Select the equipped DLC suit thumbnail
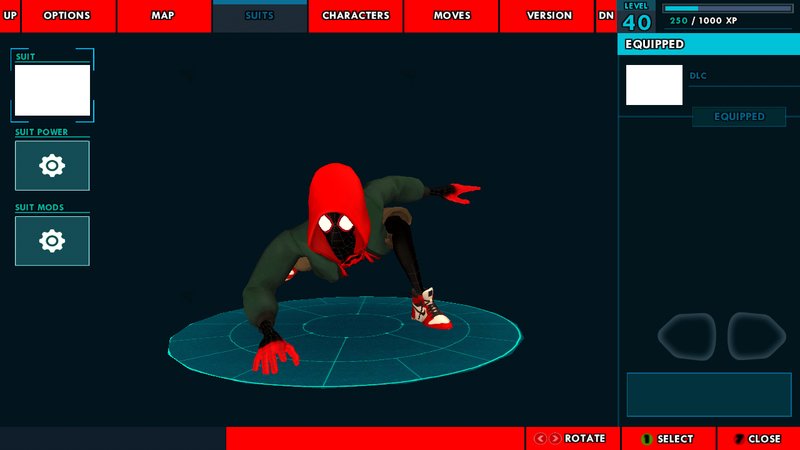 point(654,85)
